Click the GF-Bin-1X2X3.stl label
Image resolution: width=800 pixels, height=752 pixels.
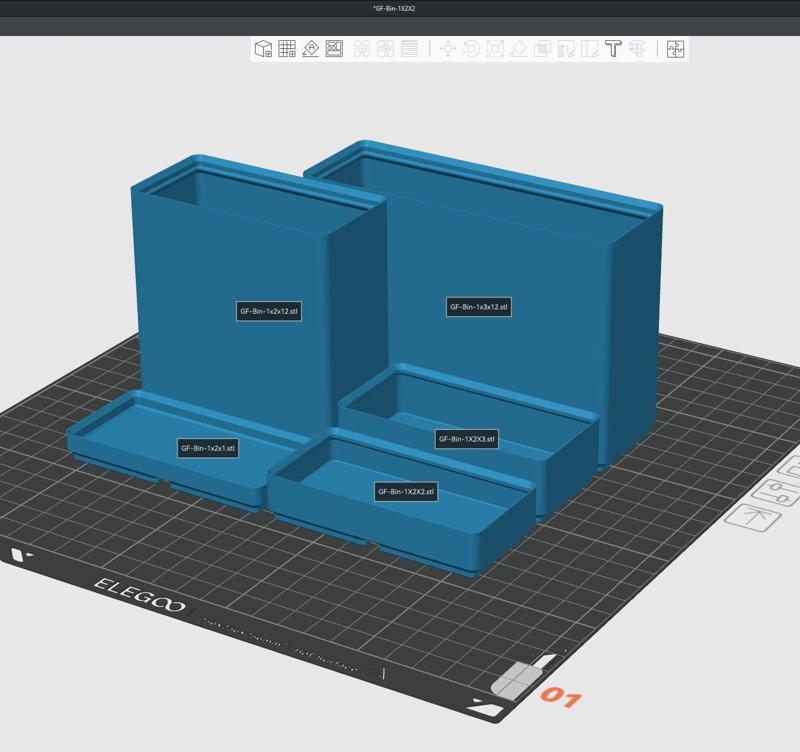pos(467,439)
